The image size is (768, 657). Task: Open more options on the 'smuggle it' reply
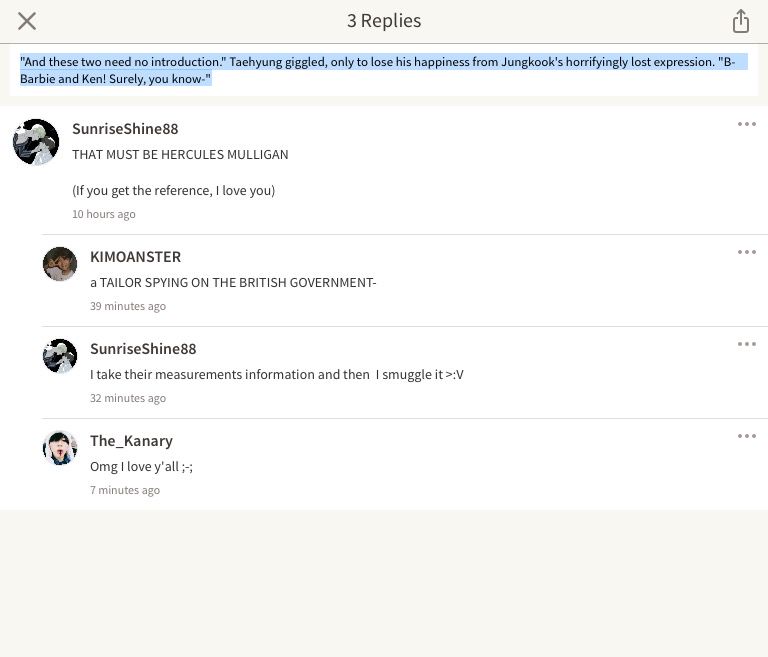click(x=746, y=344)
